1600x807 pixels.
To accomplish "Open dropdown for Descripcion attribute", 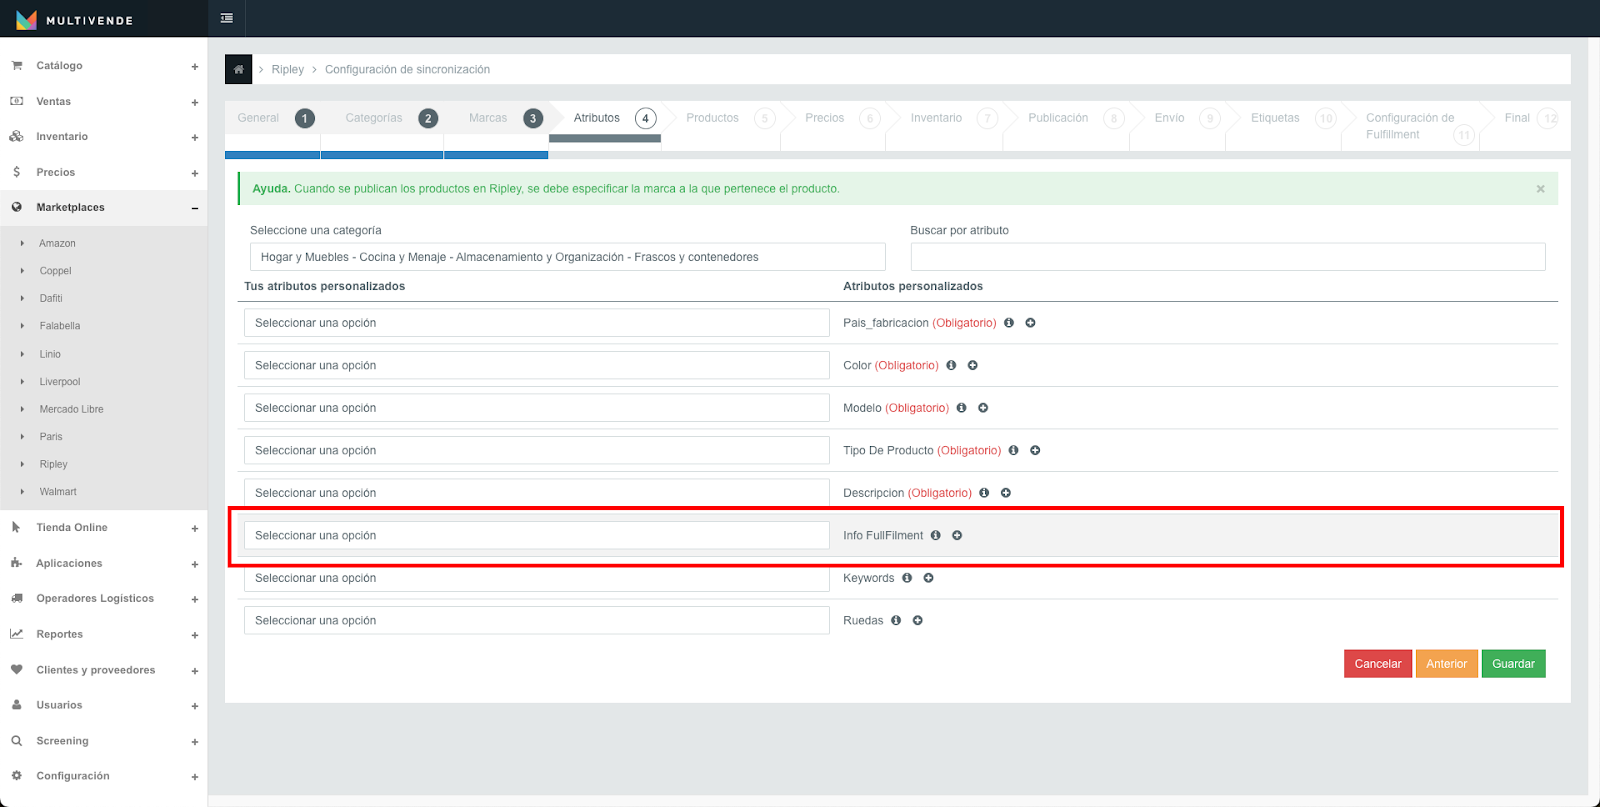I will [x=537, y=493].
